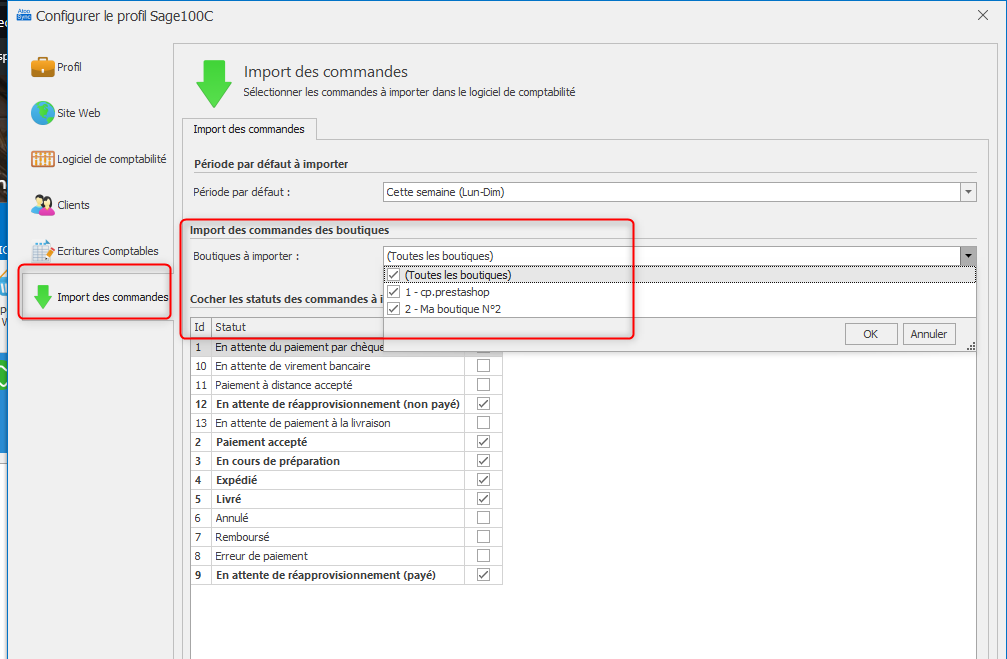Open the Site Web section
The height and width of the screenshot is (659, 1007).
click(x=78, y=113)
